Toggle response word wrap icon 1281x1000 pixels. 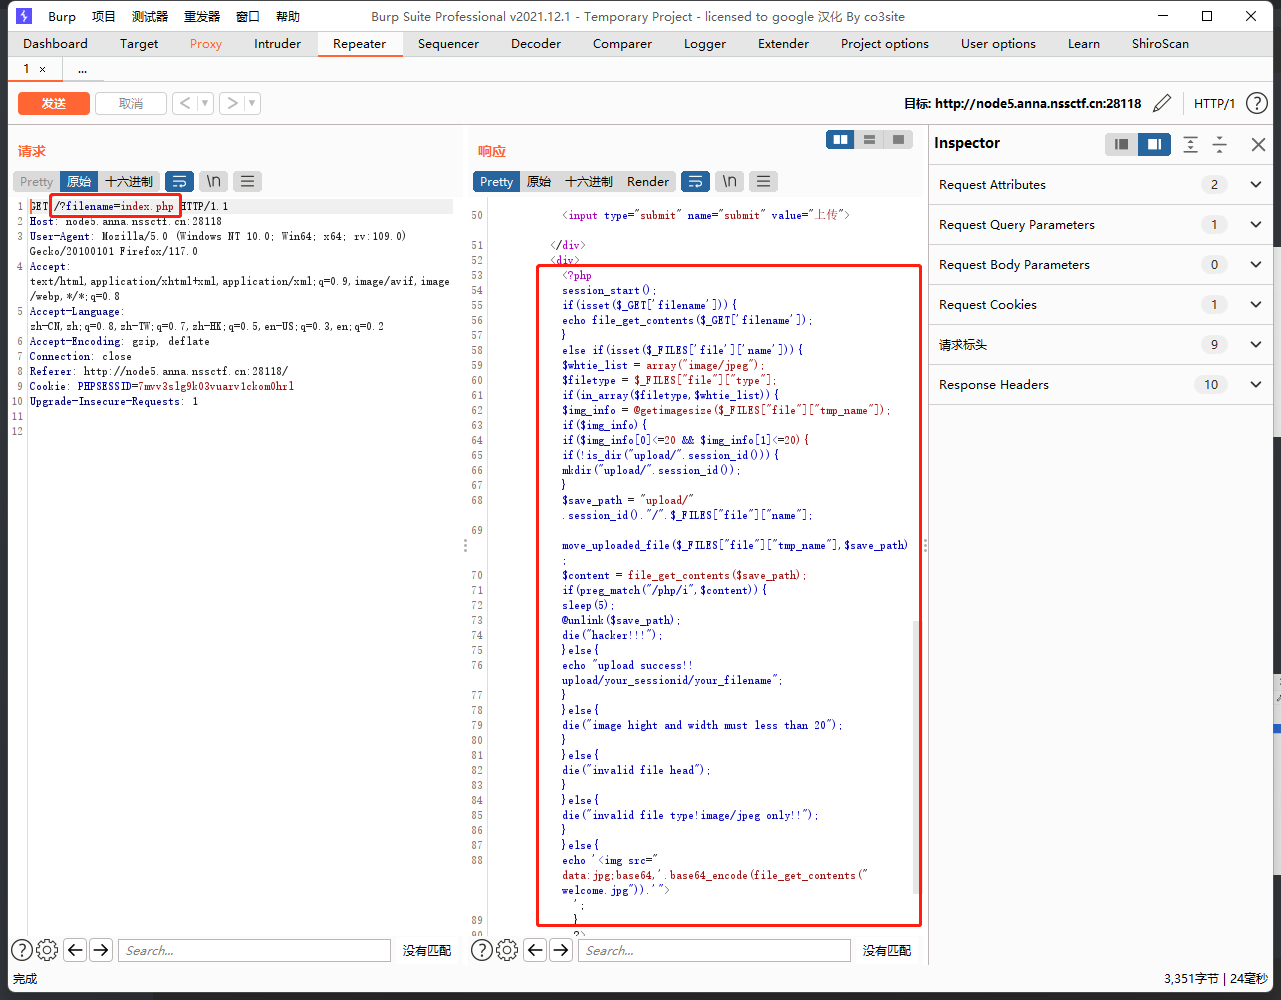pos(696,181)
